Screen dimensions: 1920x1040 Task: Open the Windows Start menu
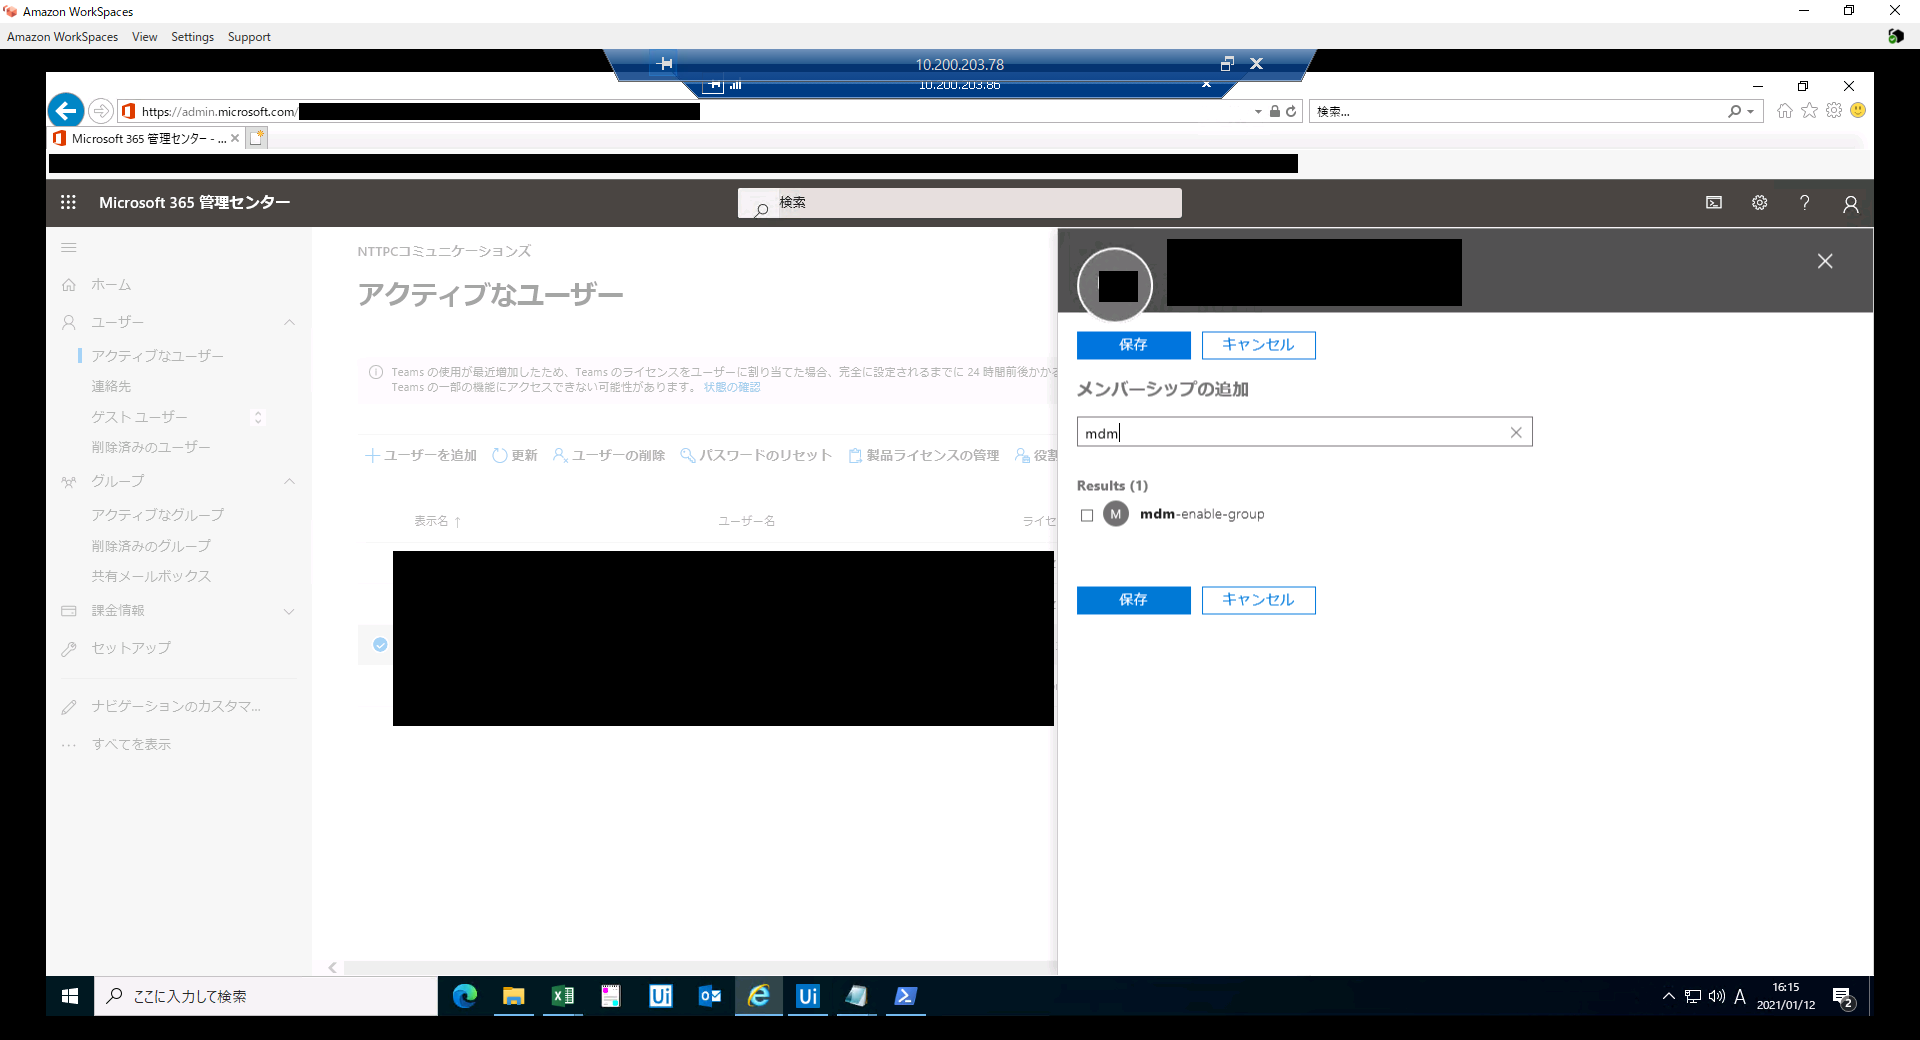tap(70, 996)
